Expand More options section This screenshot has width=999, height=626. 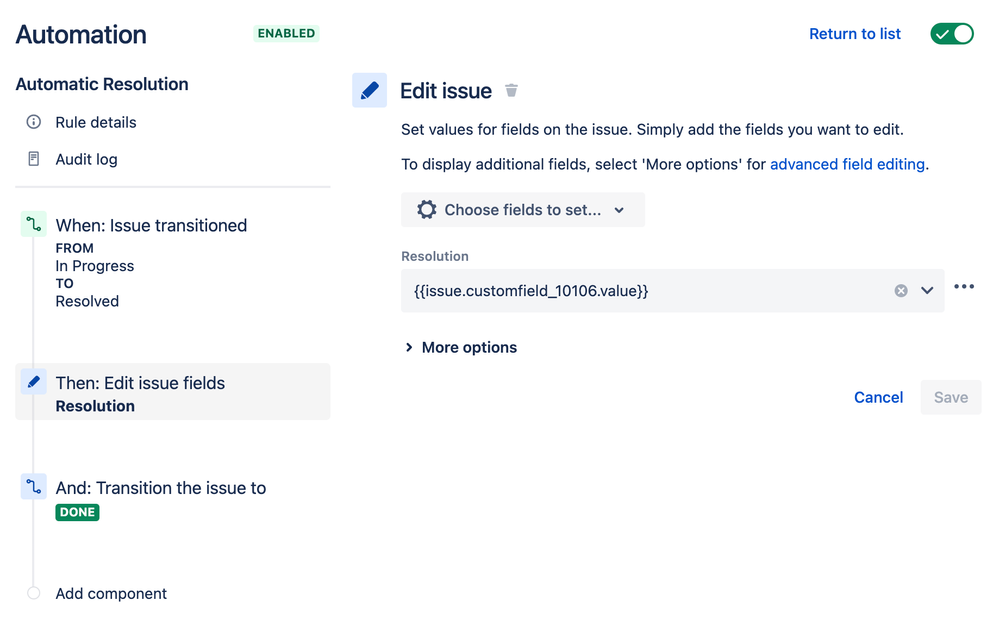(461, 347)
